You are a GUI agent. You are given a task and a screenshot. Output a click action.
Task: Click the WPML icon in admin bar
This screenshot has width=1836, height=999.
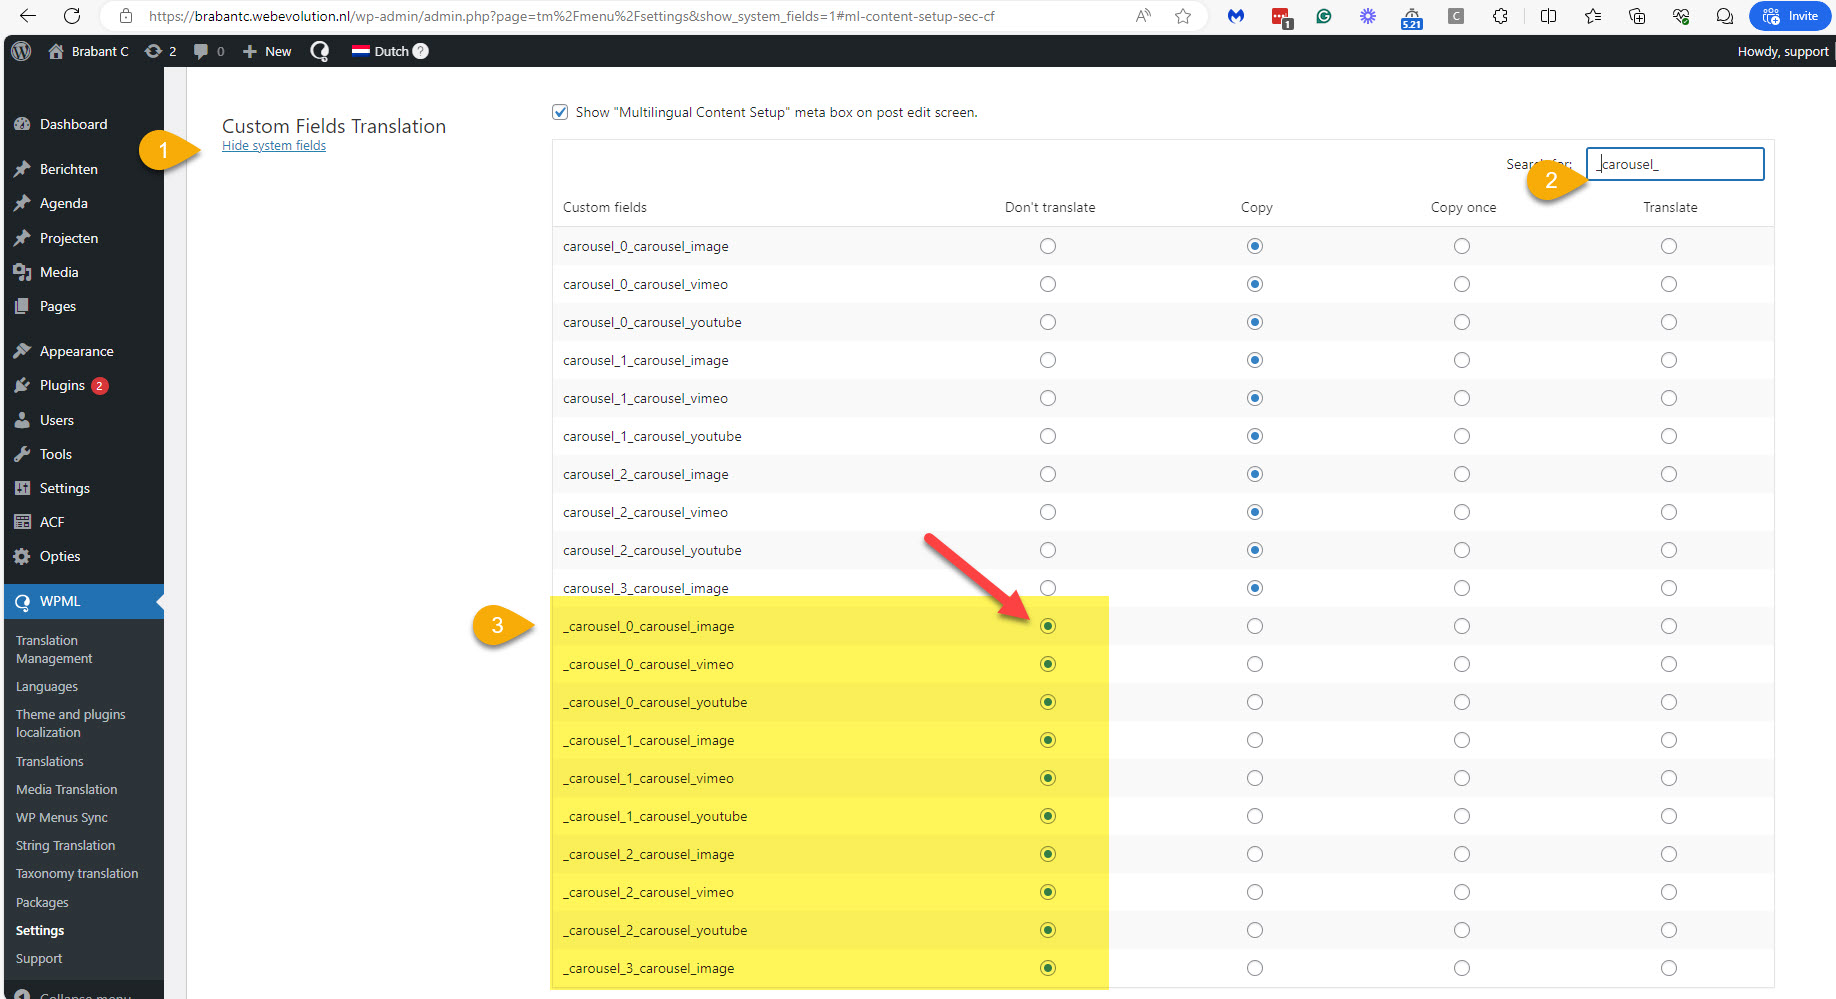coord(320,51)
